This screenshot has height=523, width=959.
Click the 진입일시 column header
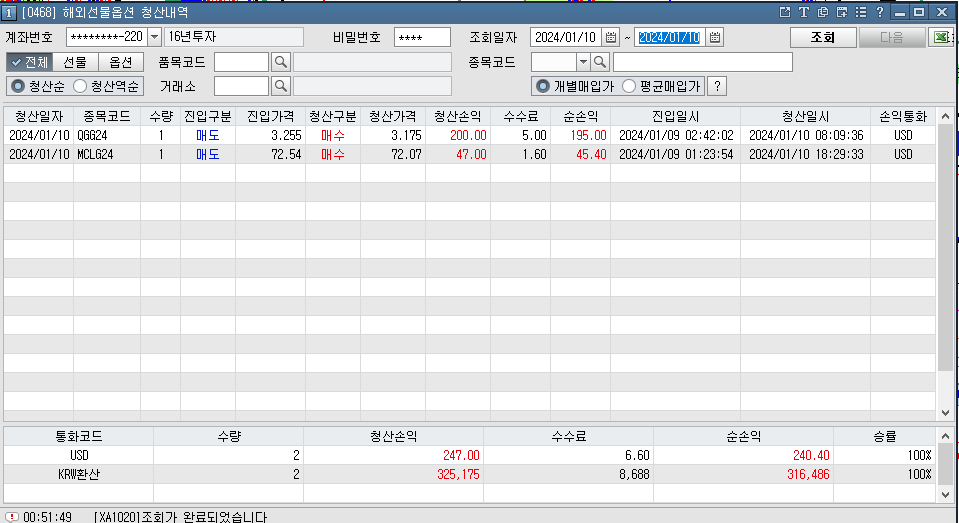click(x=676, y=116)
